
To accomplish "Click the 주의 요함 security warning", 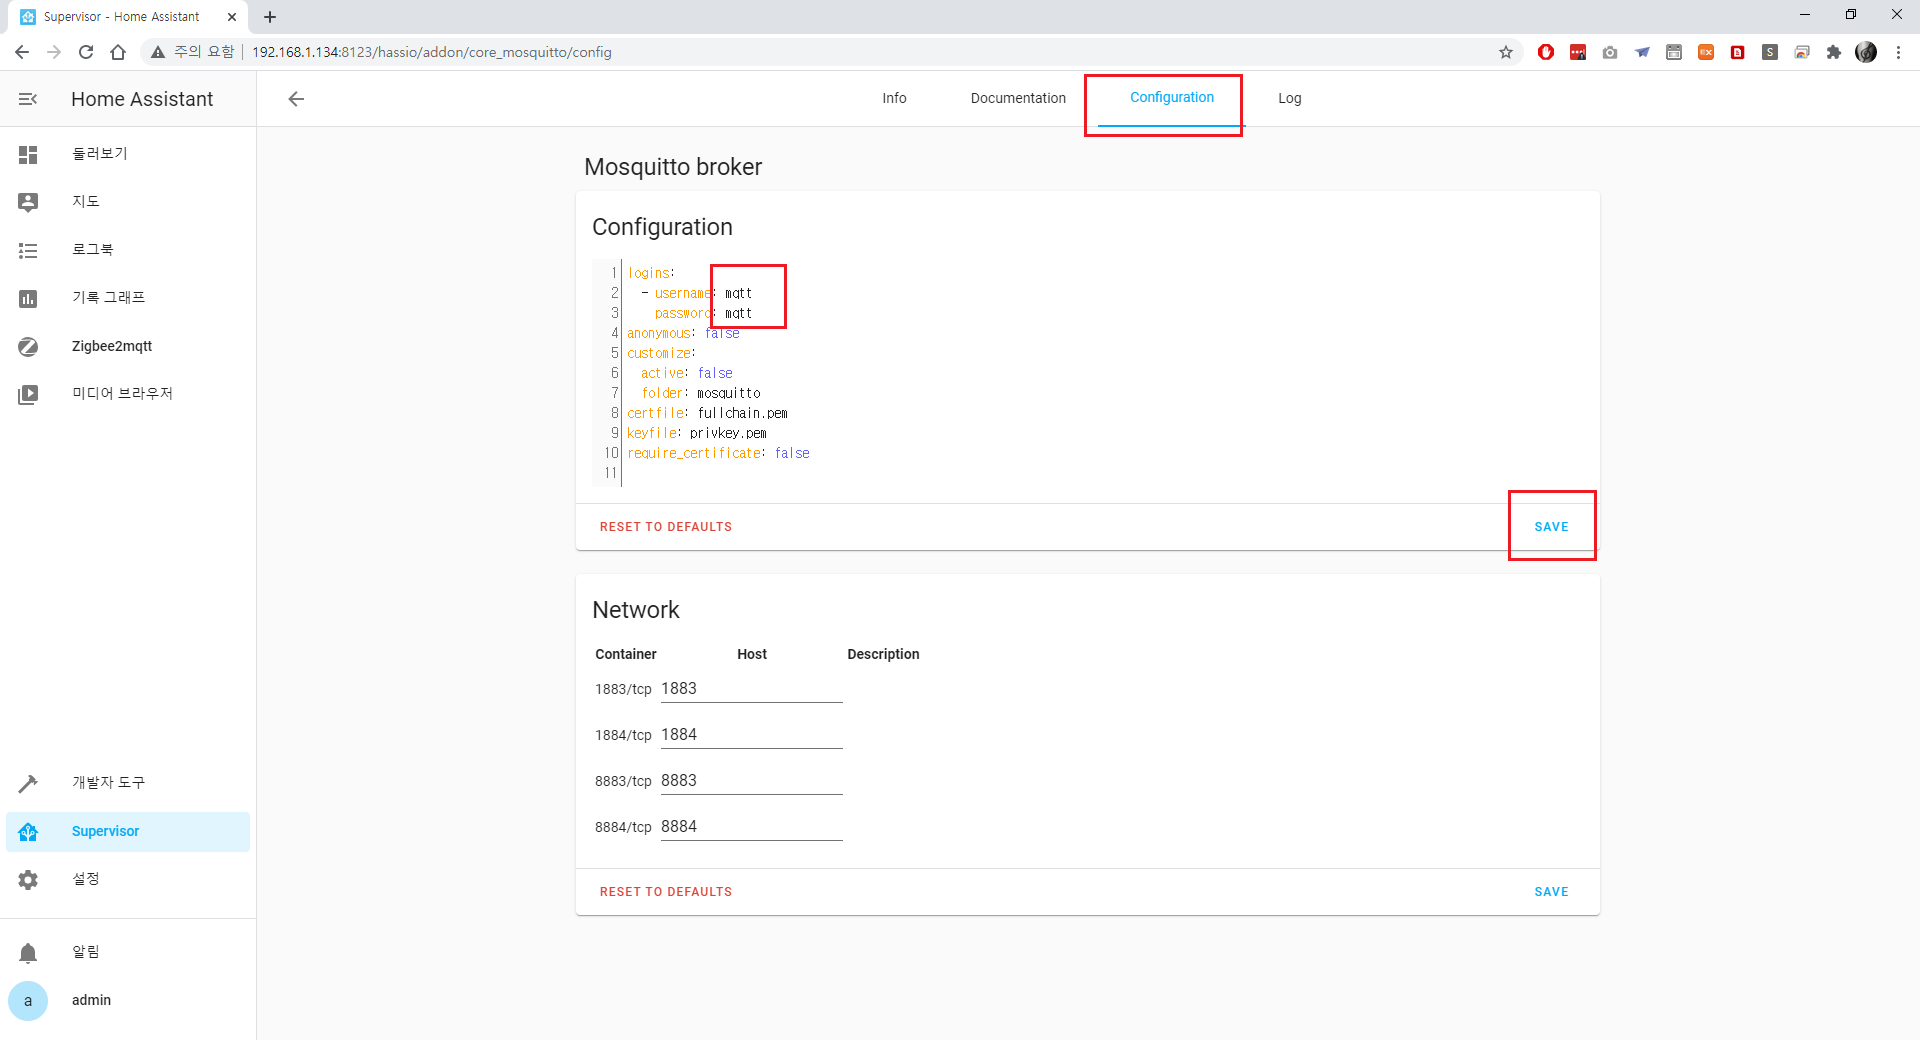I will [192, 52].
